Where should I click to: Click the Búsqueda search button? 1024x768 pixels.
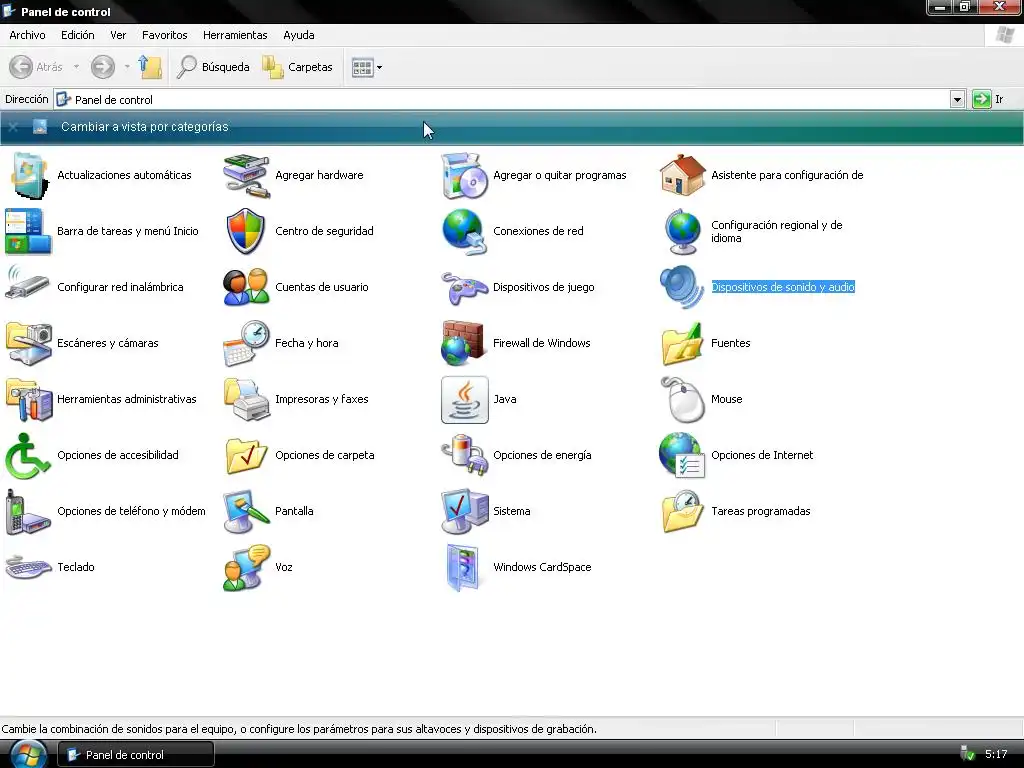[x=214, y=67]
